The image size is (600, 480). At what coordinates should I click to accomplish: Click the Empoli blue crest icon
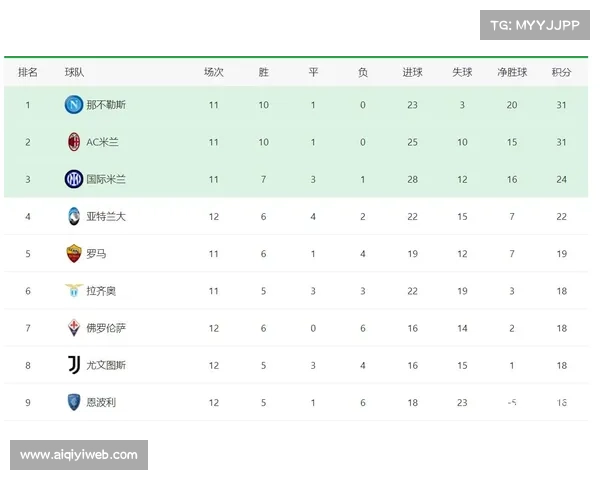(73, 402)
